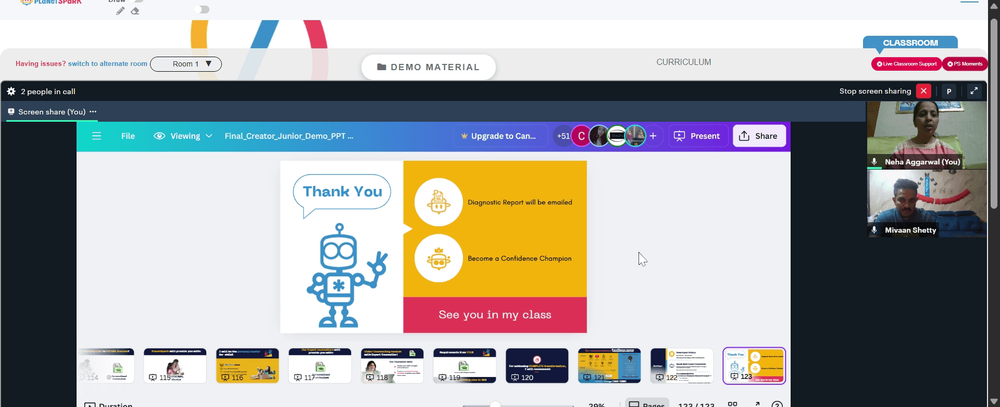Show the +51 collaborators list
This screenshot has width=1000, height=407.
point(563,136)
